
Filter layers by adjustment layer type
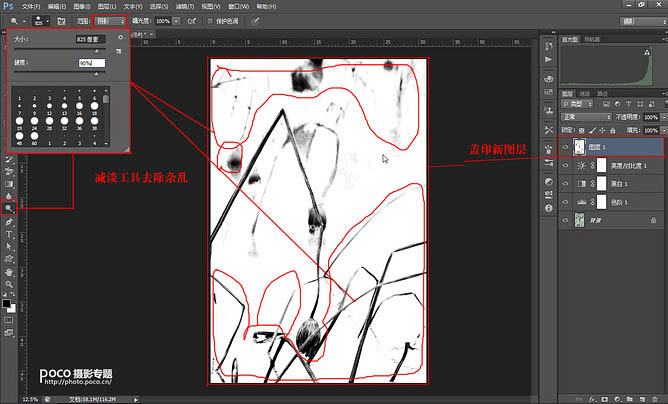618,104
